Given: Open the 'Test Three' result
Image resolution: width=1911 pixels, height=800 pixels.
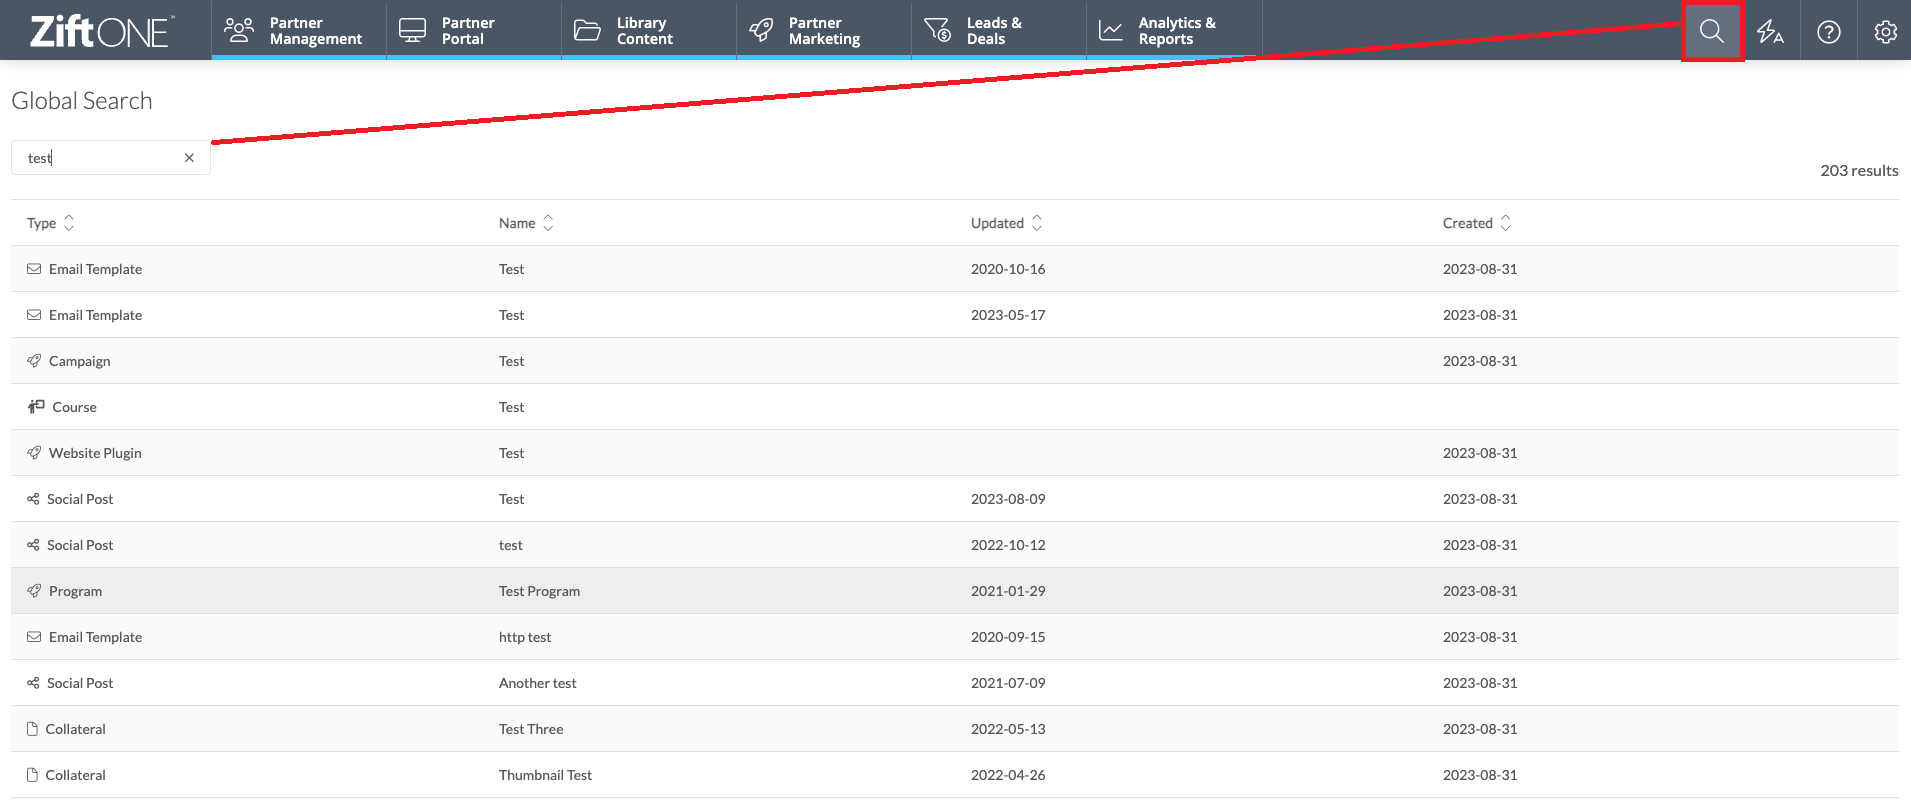Looking at the screenshot, I should coord(531,729).
